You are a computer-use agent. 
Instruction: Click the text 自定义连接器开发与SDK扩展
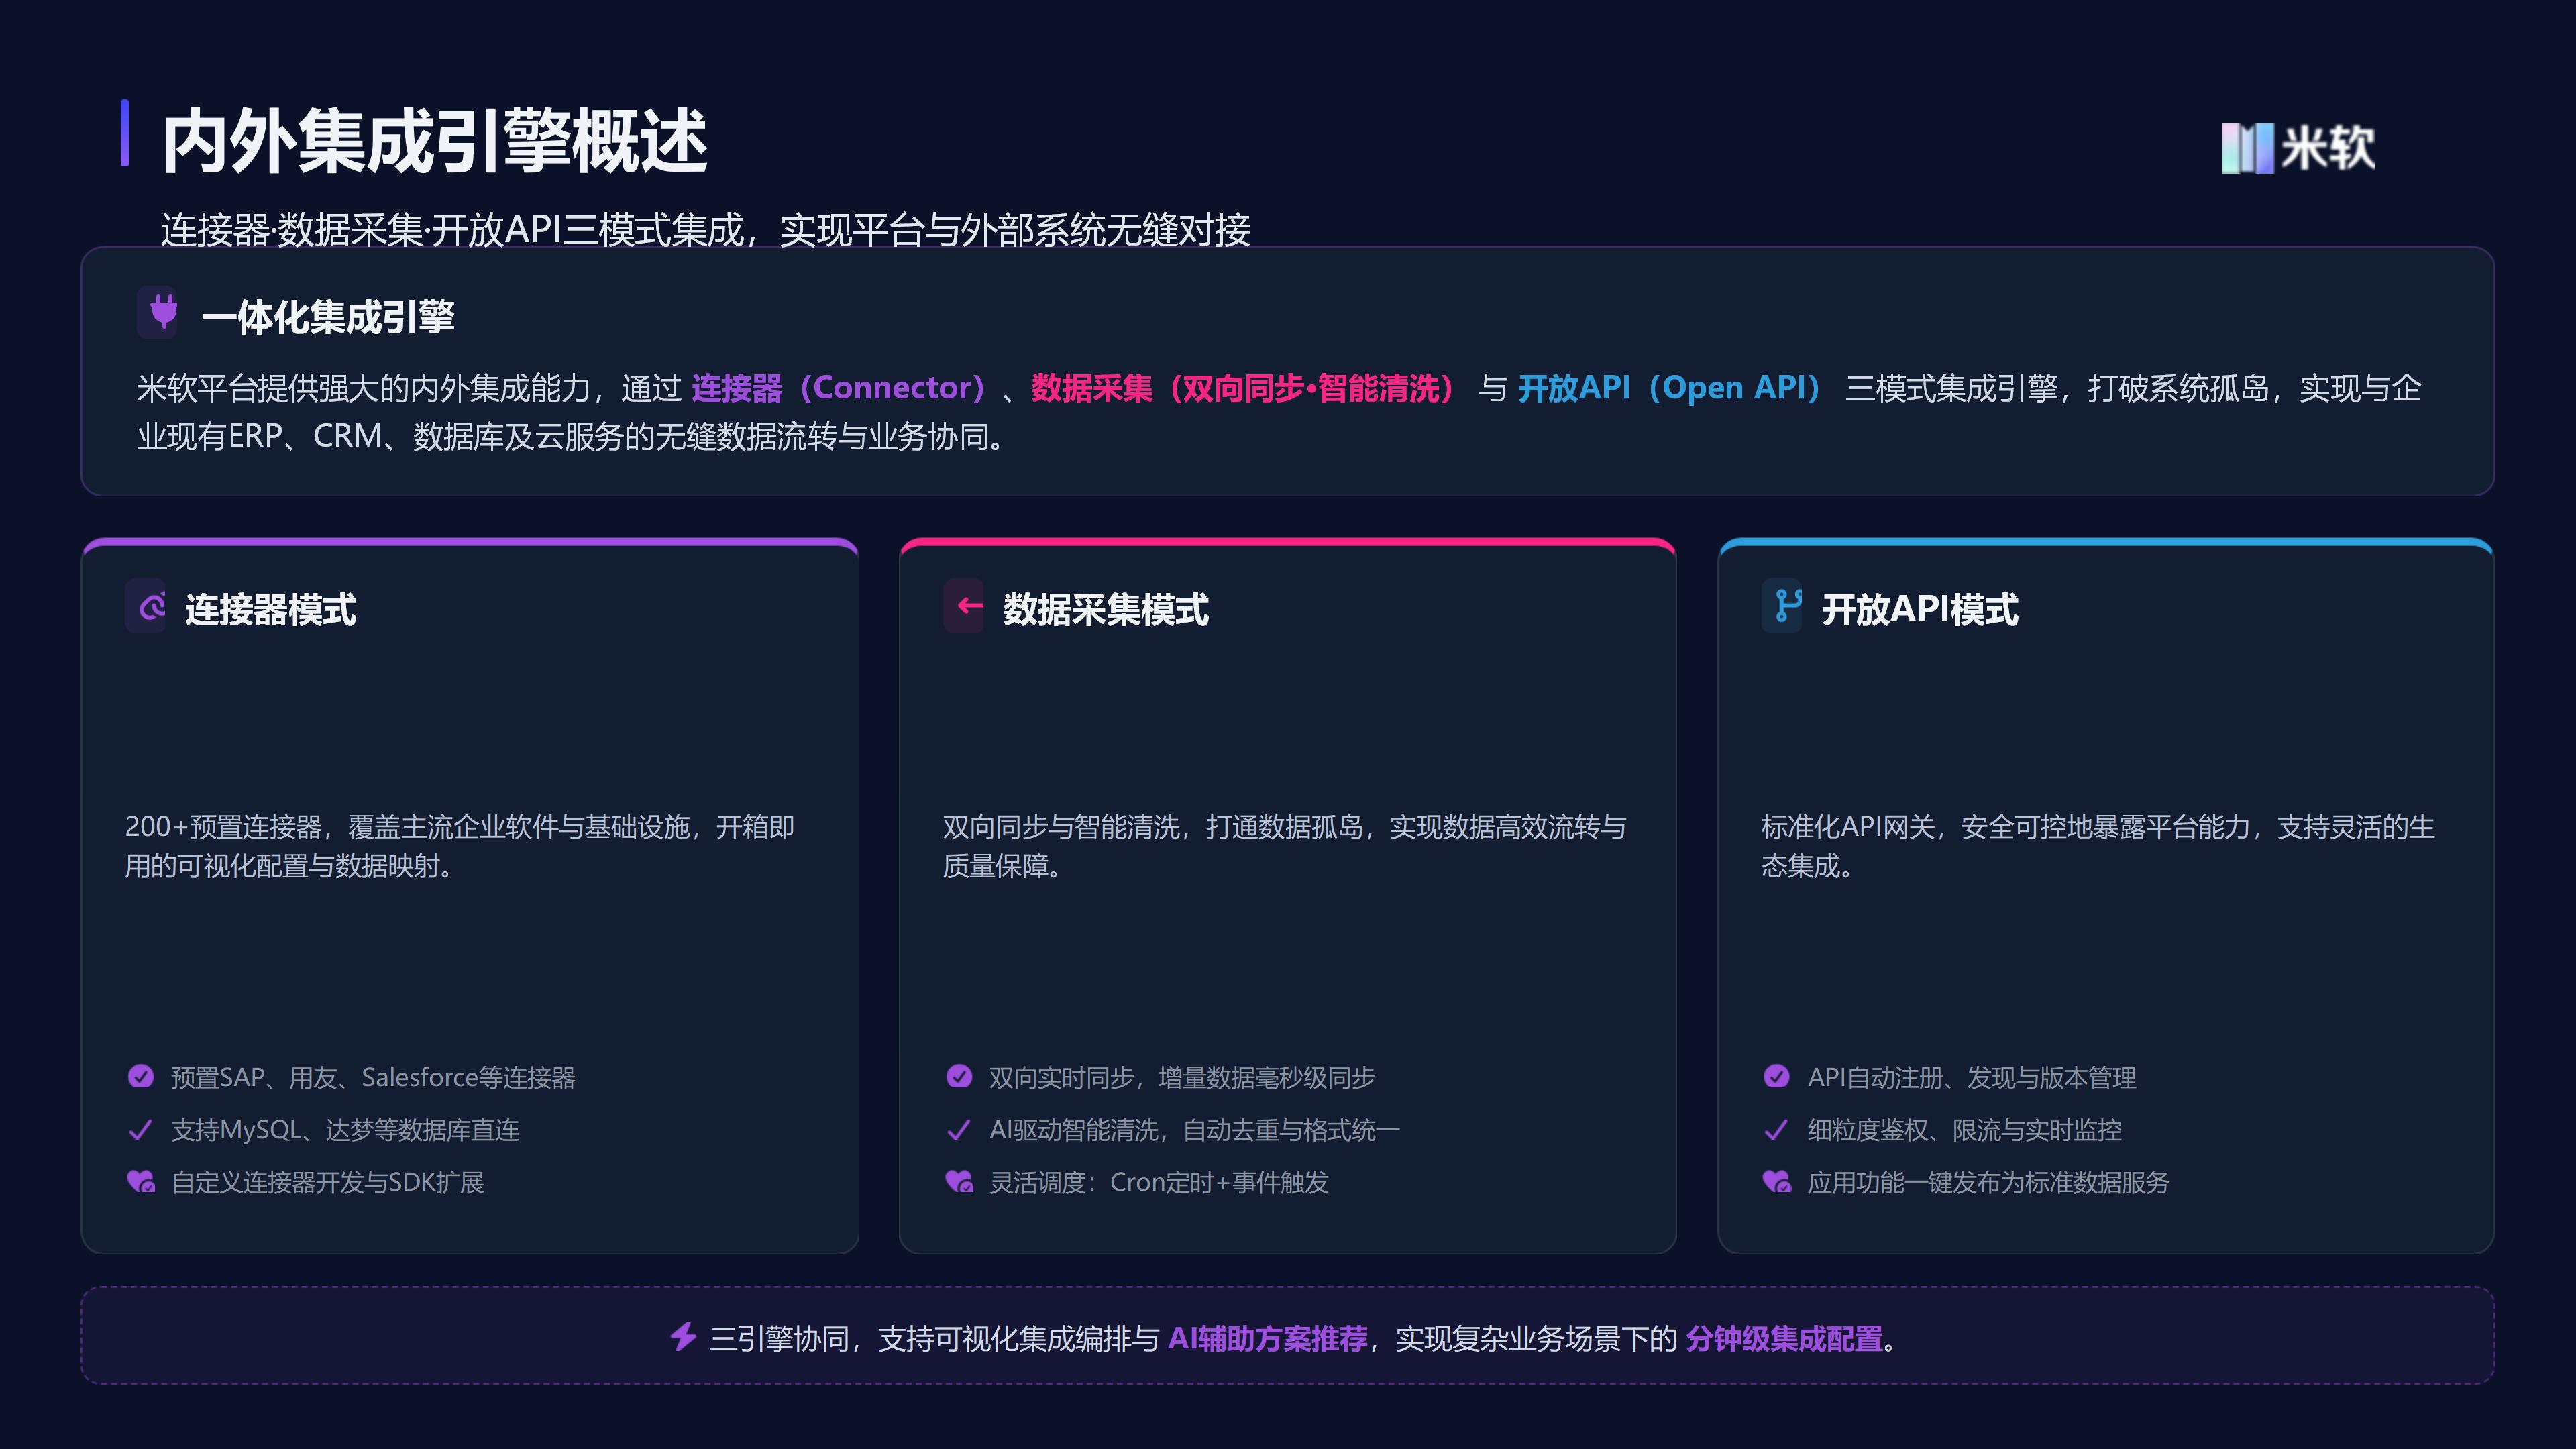tap(327, 1182)
